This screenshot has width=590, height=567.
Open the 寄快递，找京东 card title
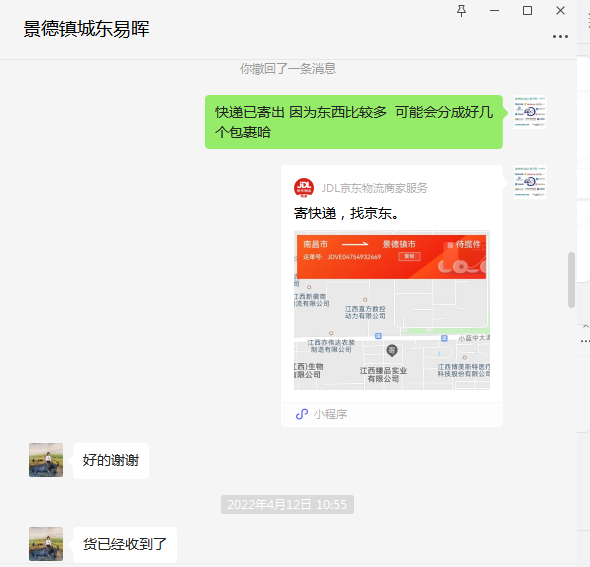346,213
